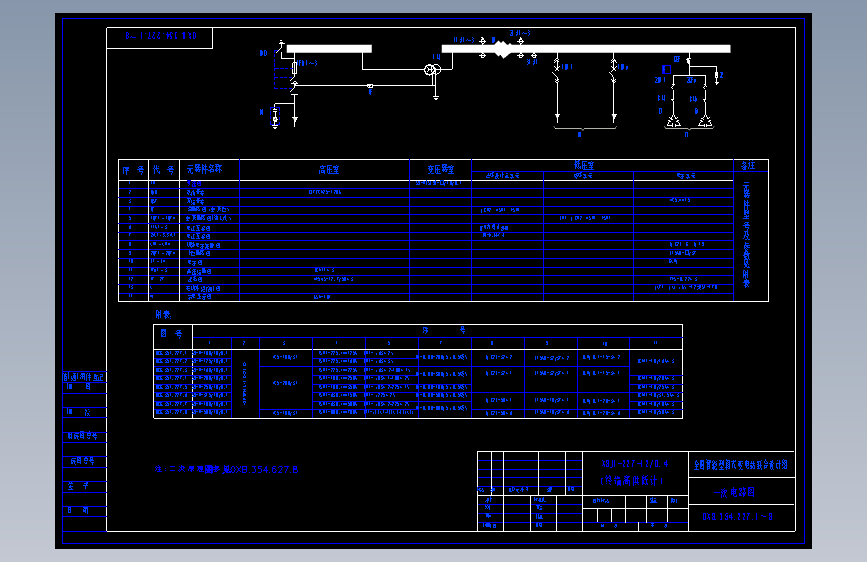Screen dimensions: 867x562
Task: Select the mirrored drawing number in the top-left box
Action: coord(160,36)
